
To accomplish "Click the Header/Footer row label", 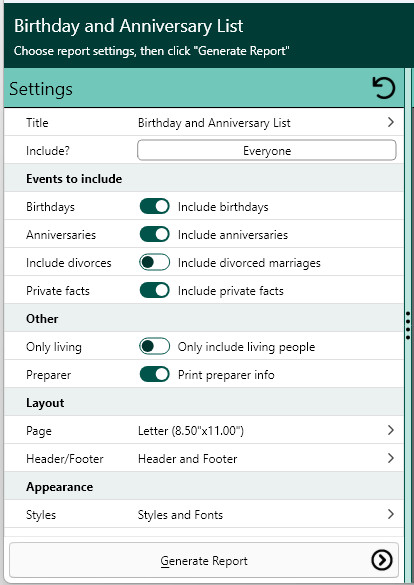I will [65, 459].
